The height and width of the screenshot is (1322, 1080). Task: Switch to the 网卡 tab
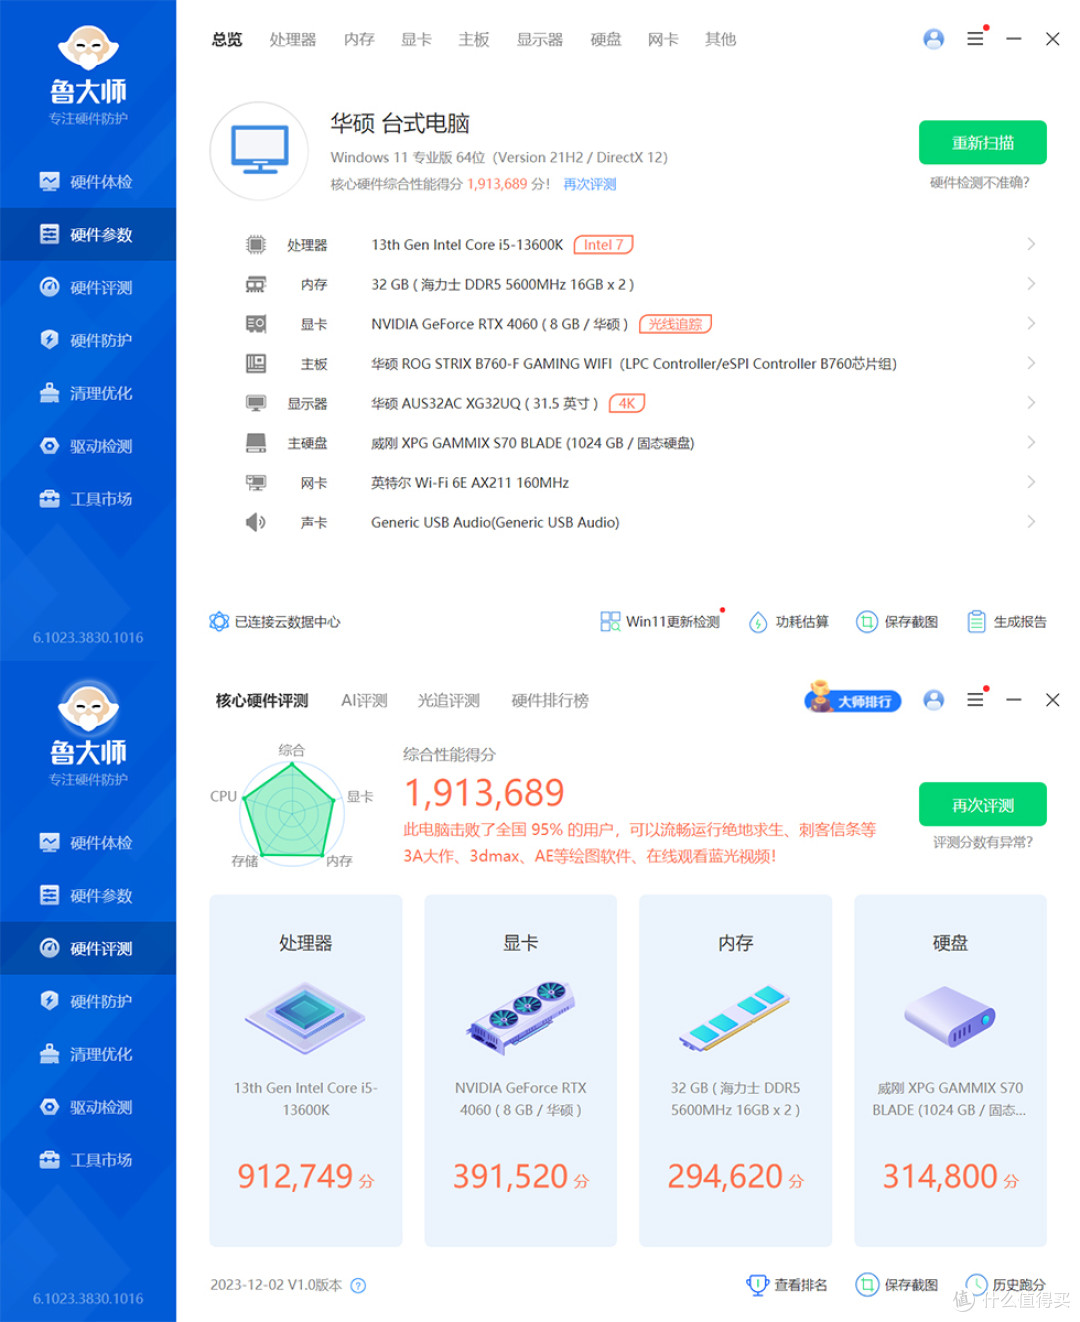(663, 39)
